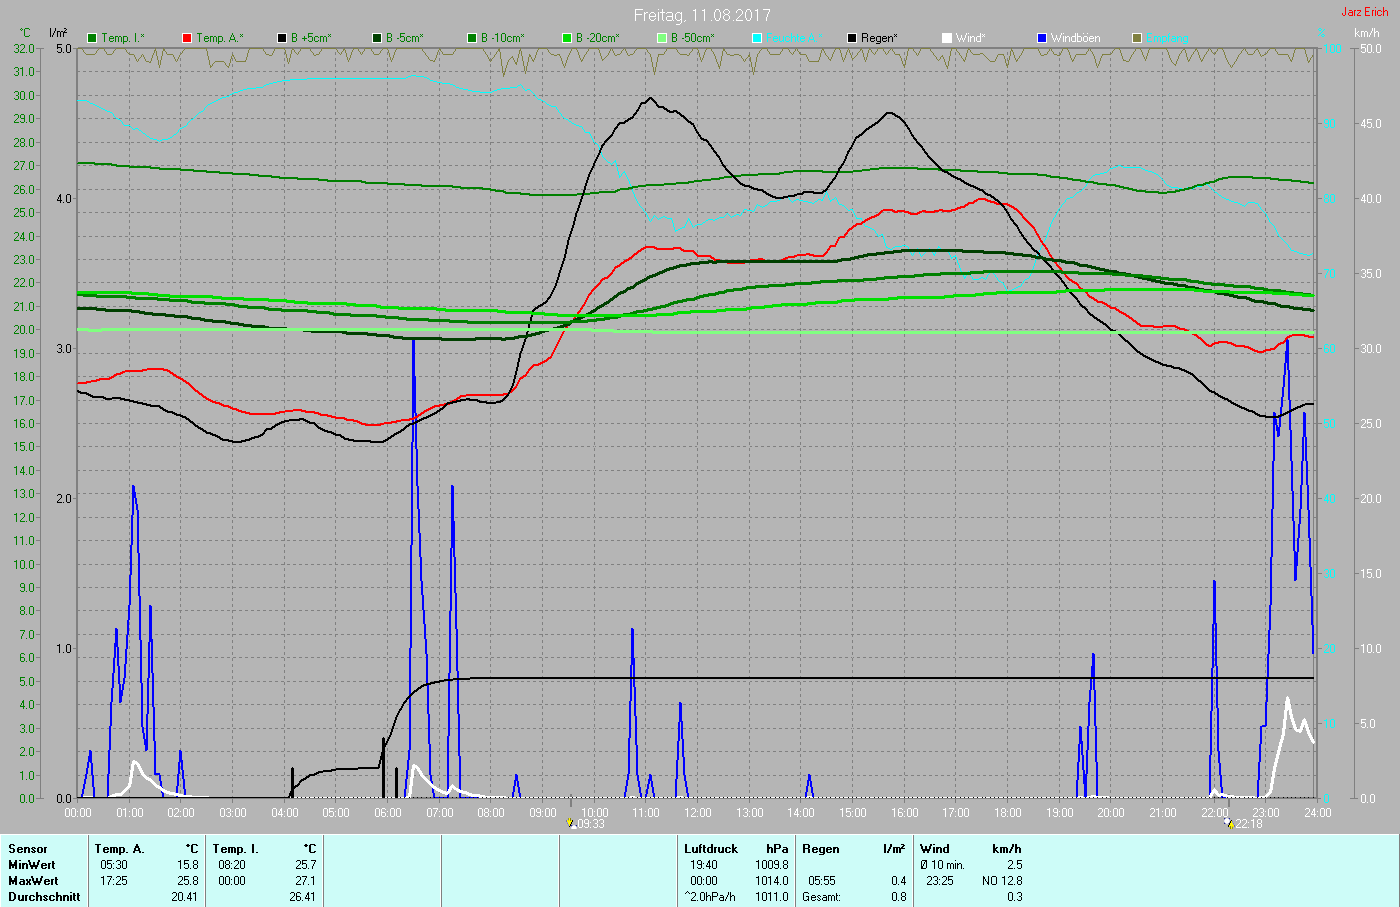Click the 12:00 time axis label
The image size is (1400, 907).
click(x=698, y=813)
